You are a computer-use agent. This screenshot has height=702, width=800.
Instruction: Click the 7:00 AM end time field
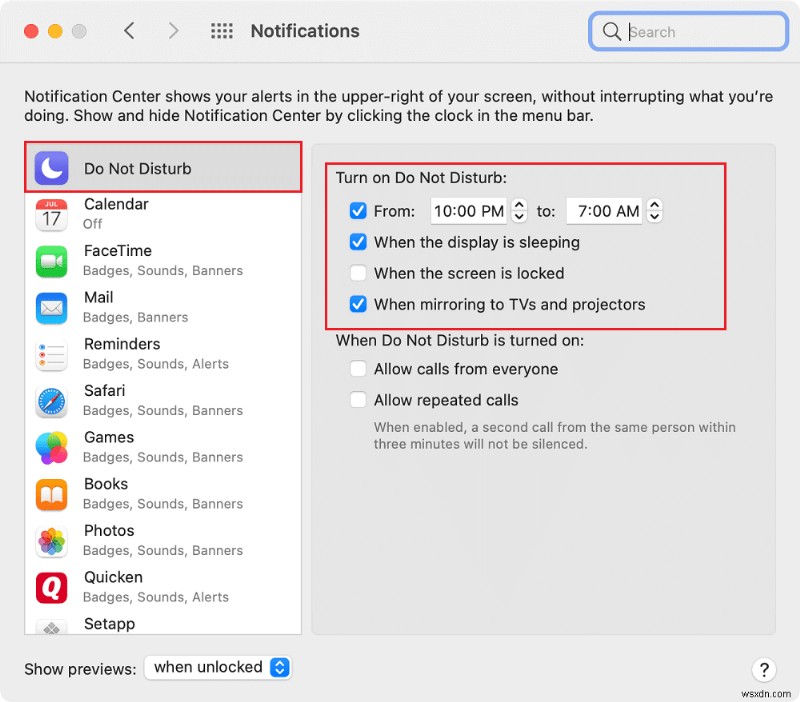point(604,211)
